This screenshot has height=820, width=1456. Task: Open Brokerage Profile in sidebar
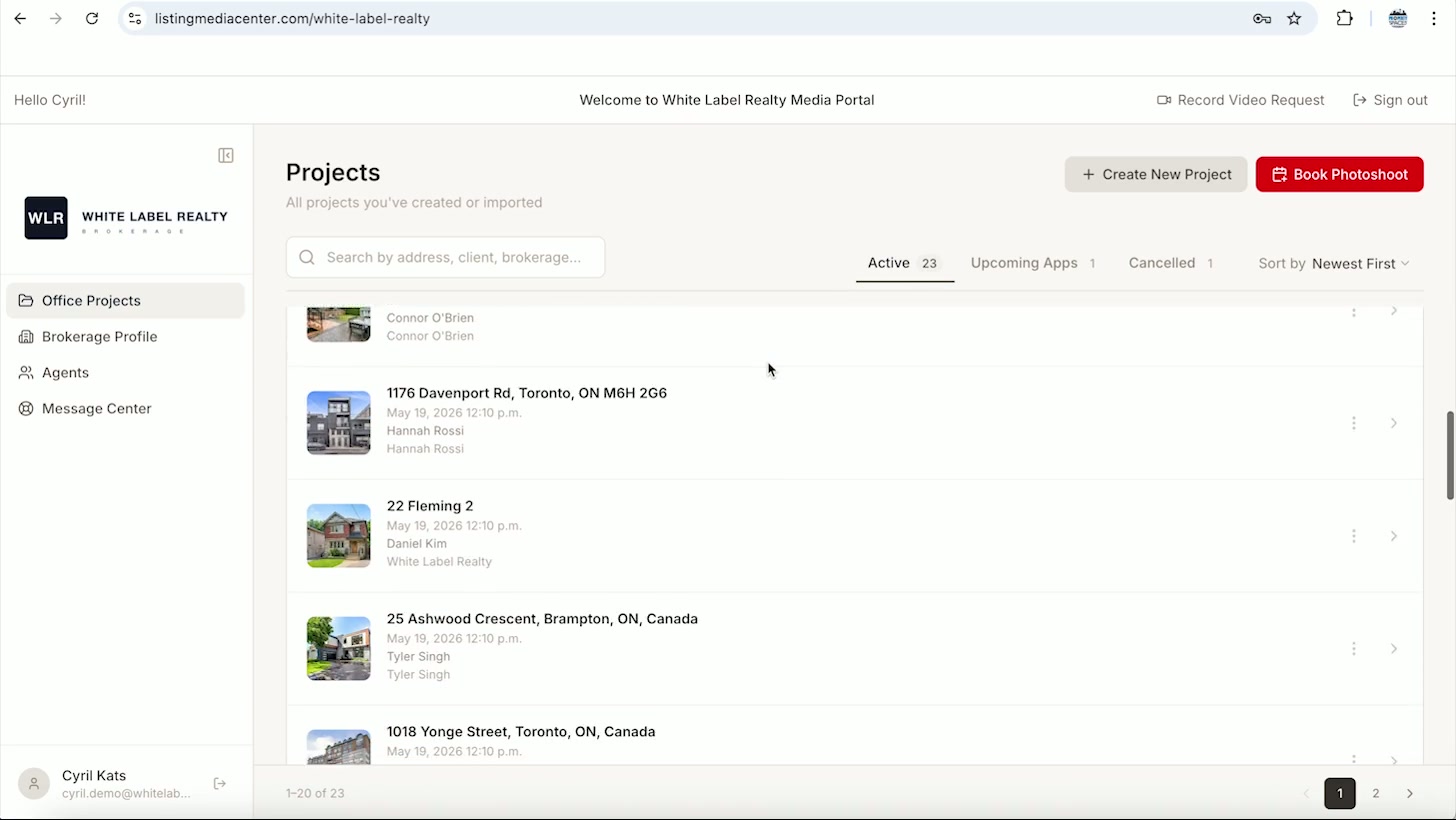[125, 336]
